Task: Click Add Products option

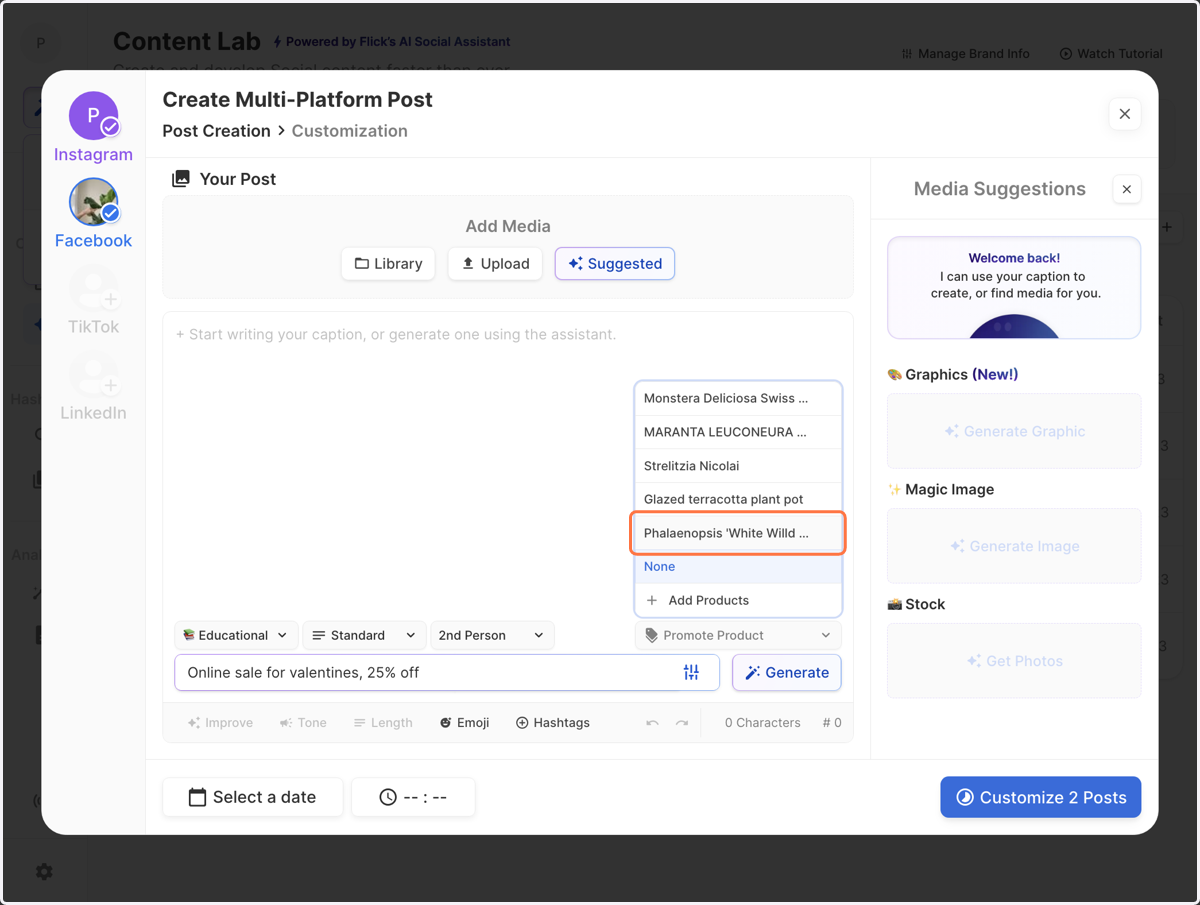Action: click(738, 600)
